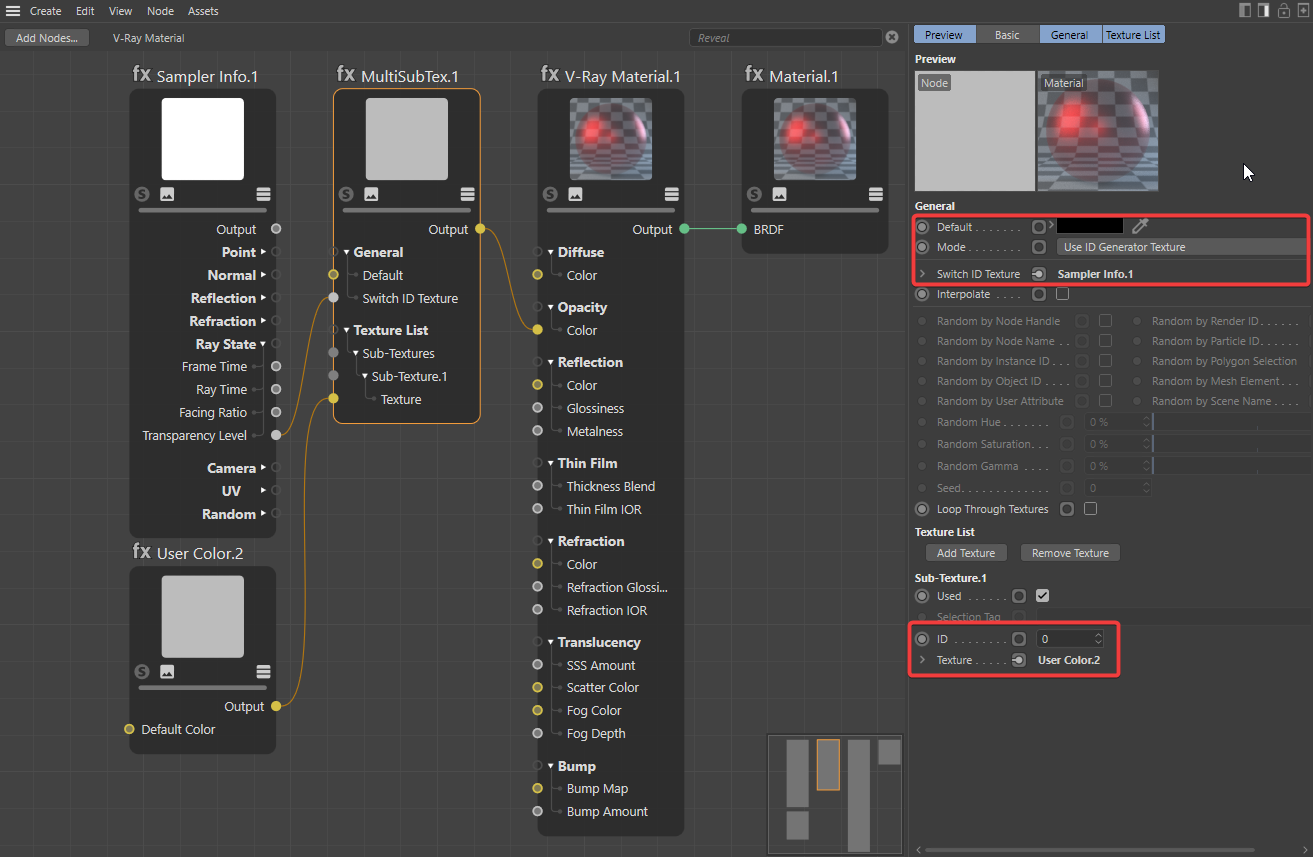This screenshot has height=857, width=1313.
Task: Click the solo S icon on MultiSubTex.1
Action: [x=346, y=194]
